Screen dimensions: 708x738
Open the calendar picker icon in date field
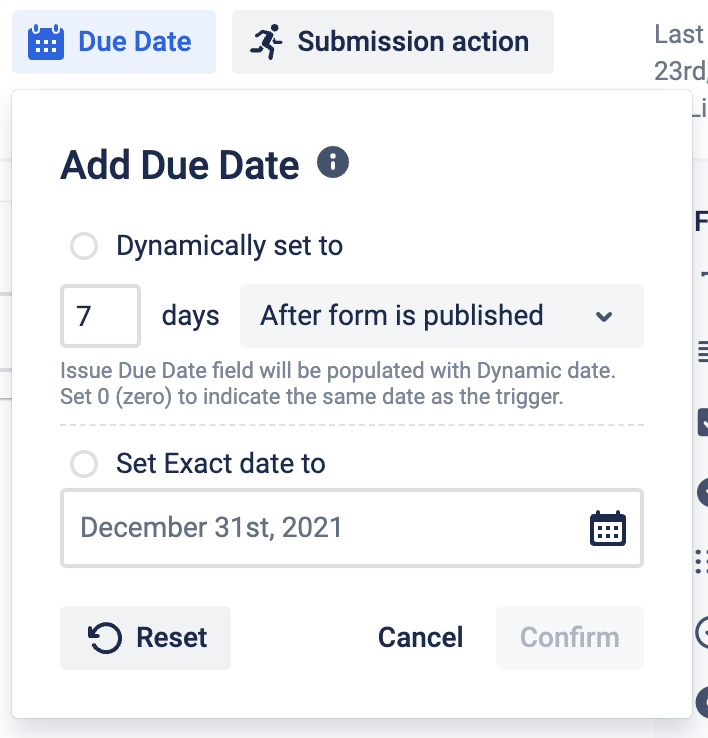coord(607,528)
